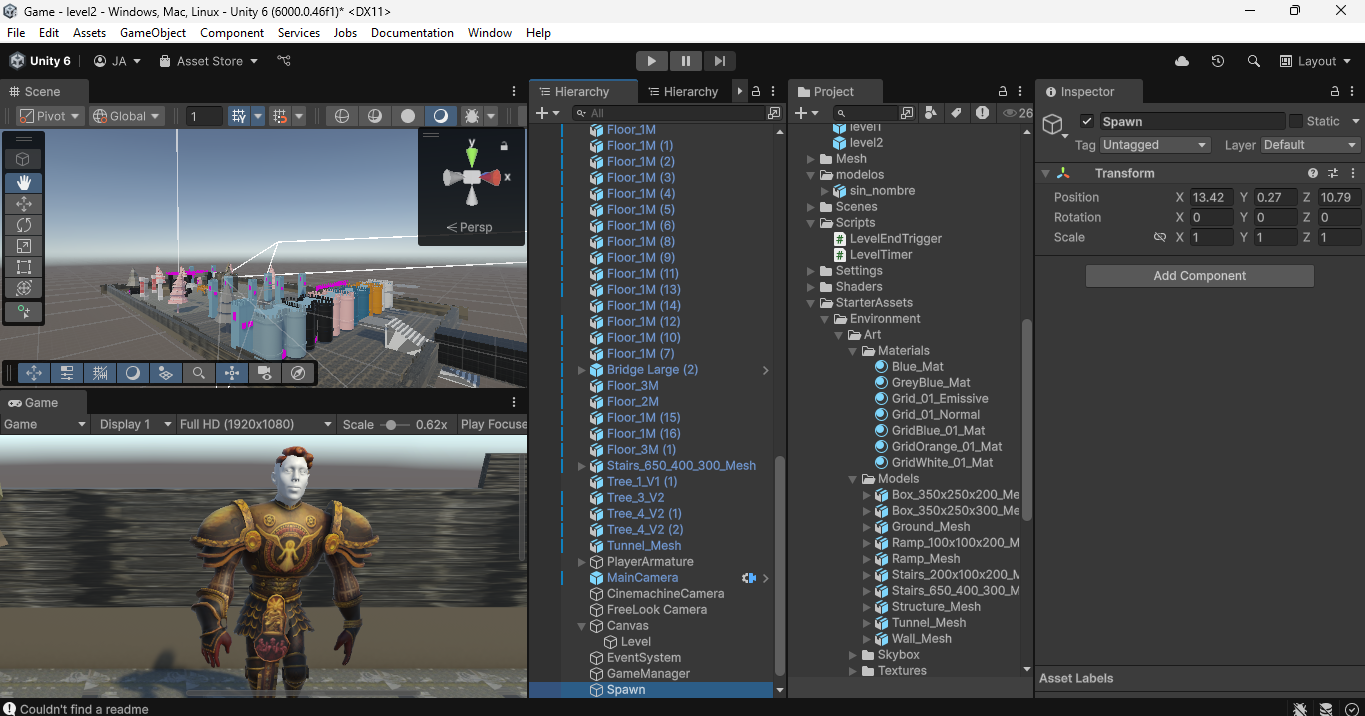Screen dimensions: 1365x716
Task: Select the Transform tool in Scene toolbar
Action: (24, 288)
